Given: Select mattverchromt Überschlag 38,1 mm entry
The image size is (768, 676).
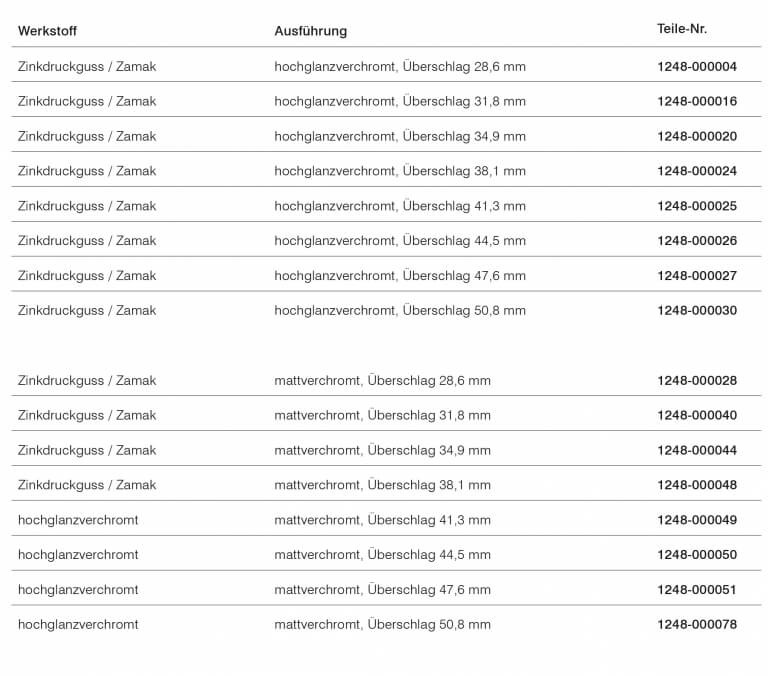Looking at the screenshot, I should pyautogui.click(x=382, y=485).
